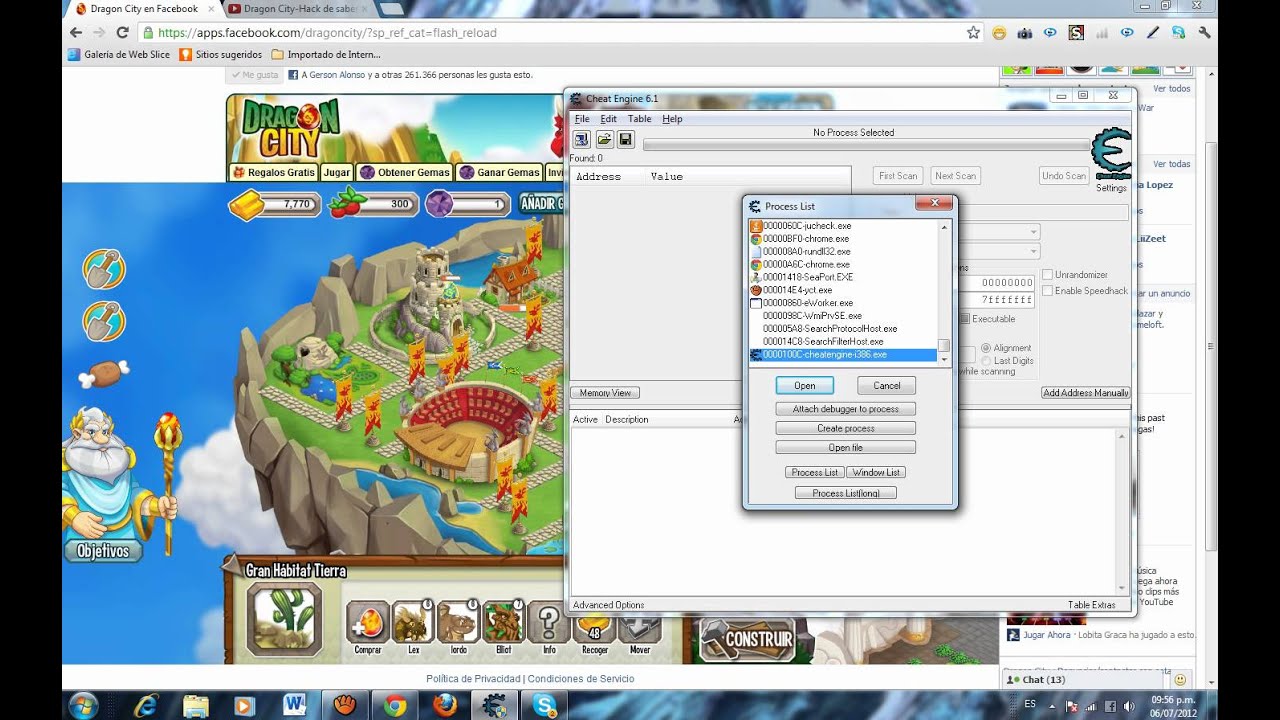The width and height of the screenshot is (1280, 720).
Task: Open Cheat Engine Settings via the logo
Action: point(1111,155)
